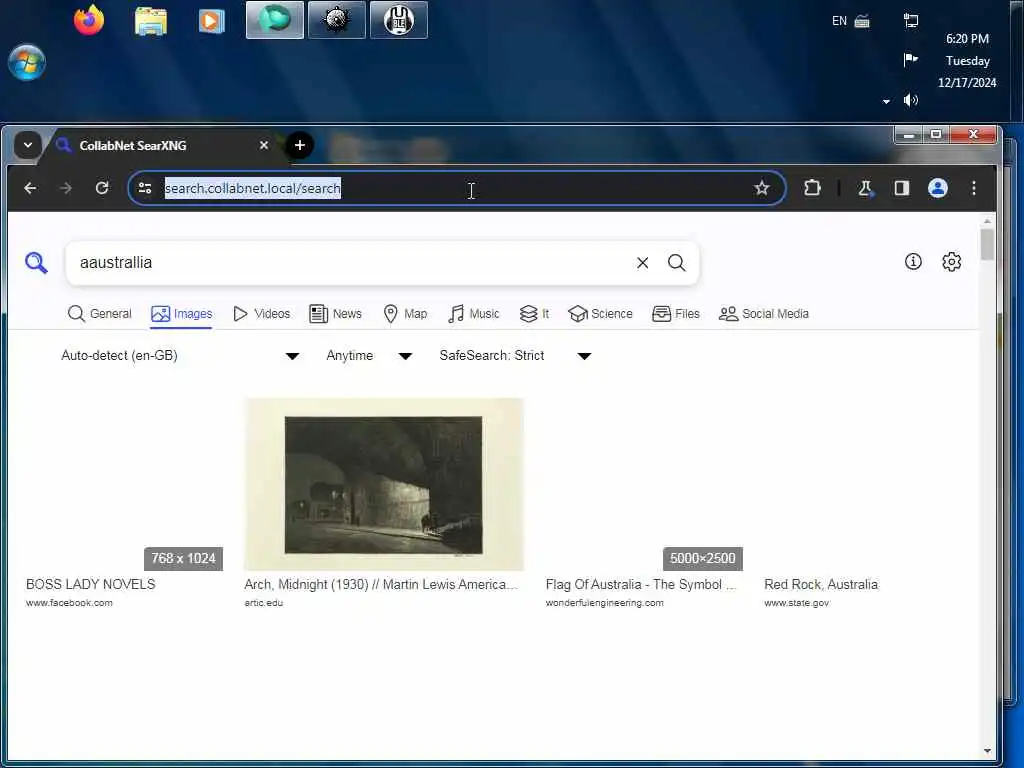Launch the media player taskbar icon
Image resolution: width=1024 pixels, height=768 pixels.
[x=212, y=21]
